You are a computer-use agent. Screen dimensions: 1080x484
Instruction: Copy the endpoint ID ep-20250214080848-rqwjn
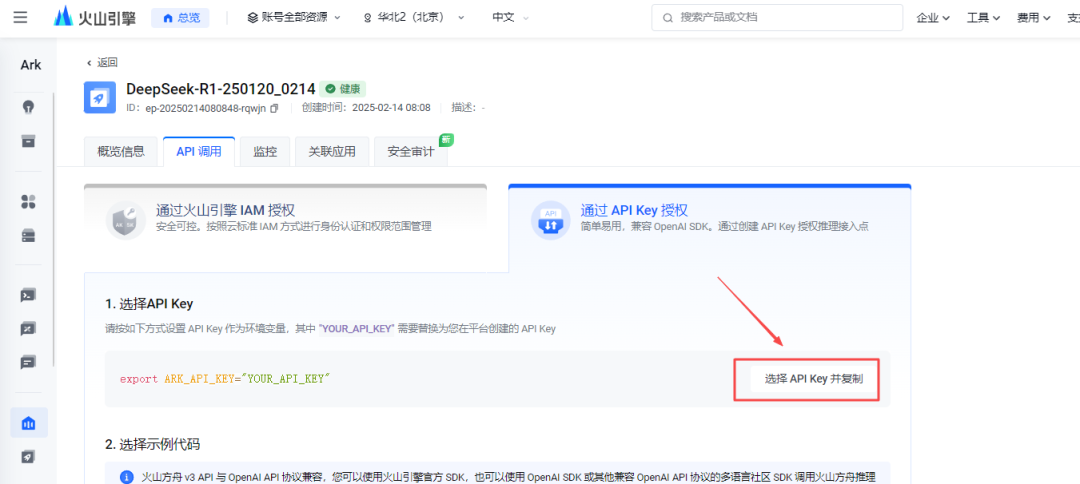point(274,108)
